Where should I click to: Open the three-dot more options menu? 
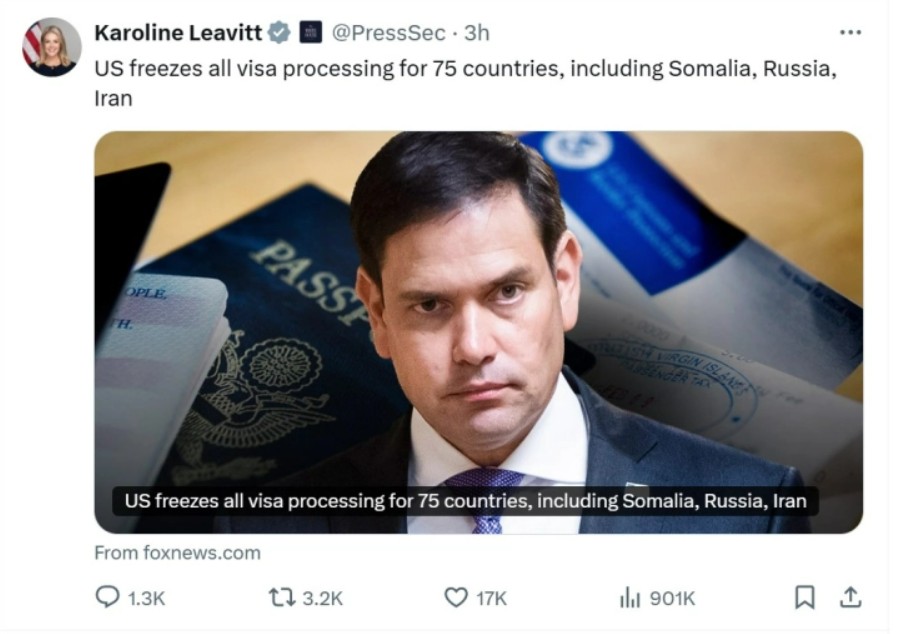pyautogui.click(x=851, y=33)
